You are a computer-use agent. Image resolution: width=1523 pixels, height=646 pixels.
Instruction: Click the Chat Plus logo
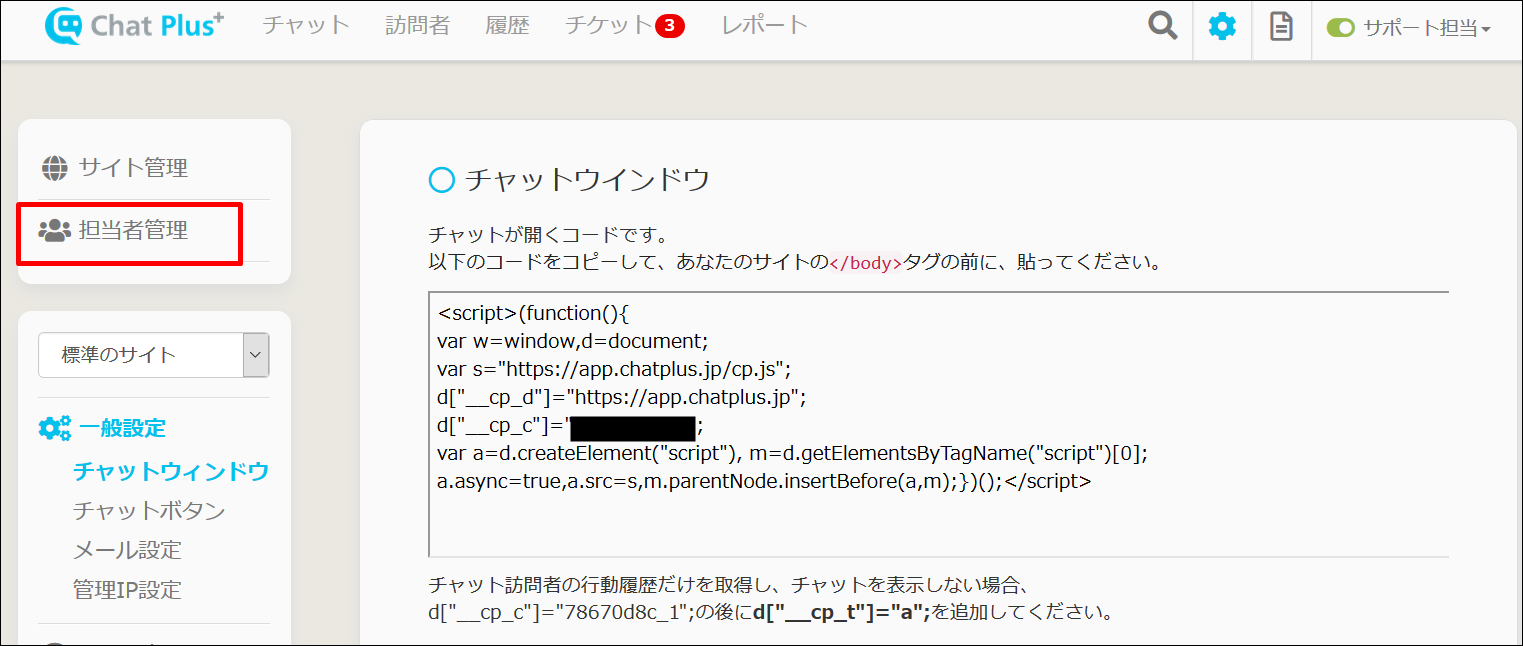pos(134,26)
